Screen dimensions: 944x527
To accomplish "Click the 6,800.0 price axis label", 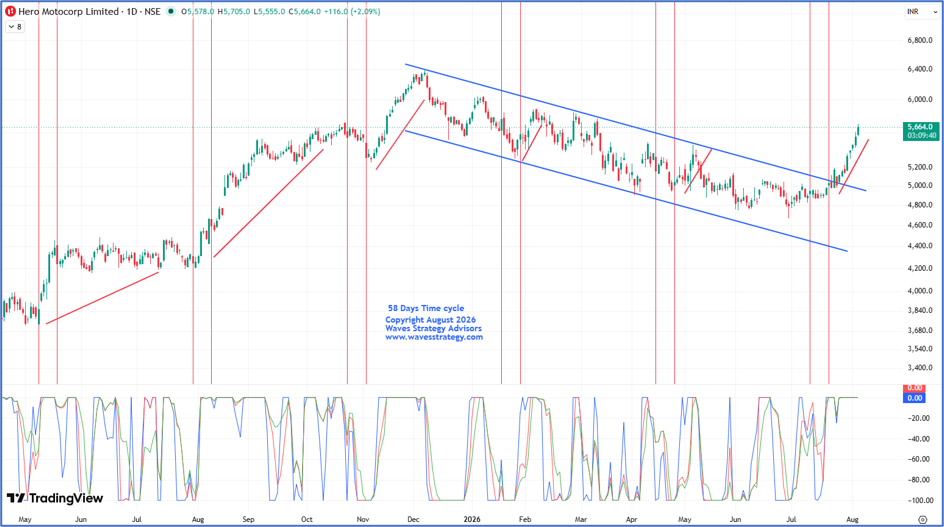I will pos(921,41).
